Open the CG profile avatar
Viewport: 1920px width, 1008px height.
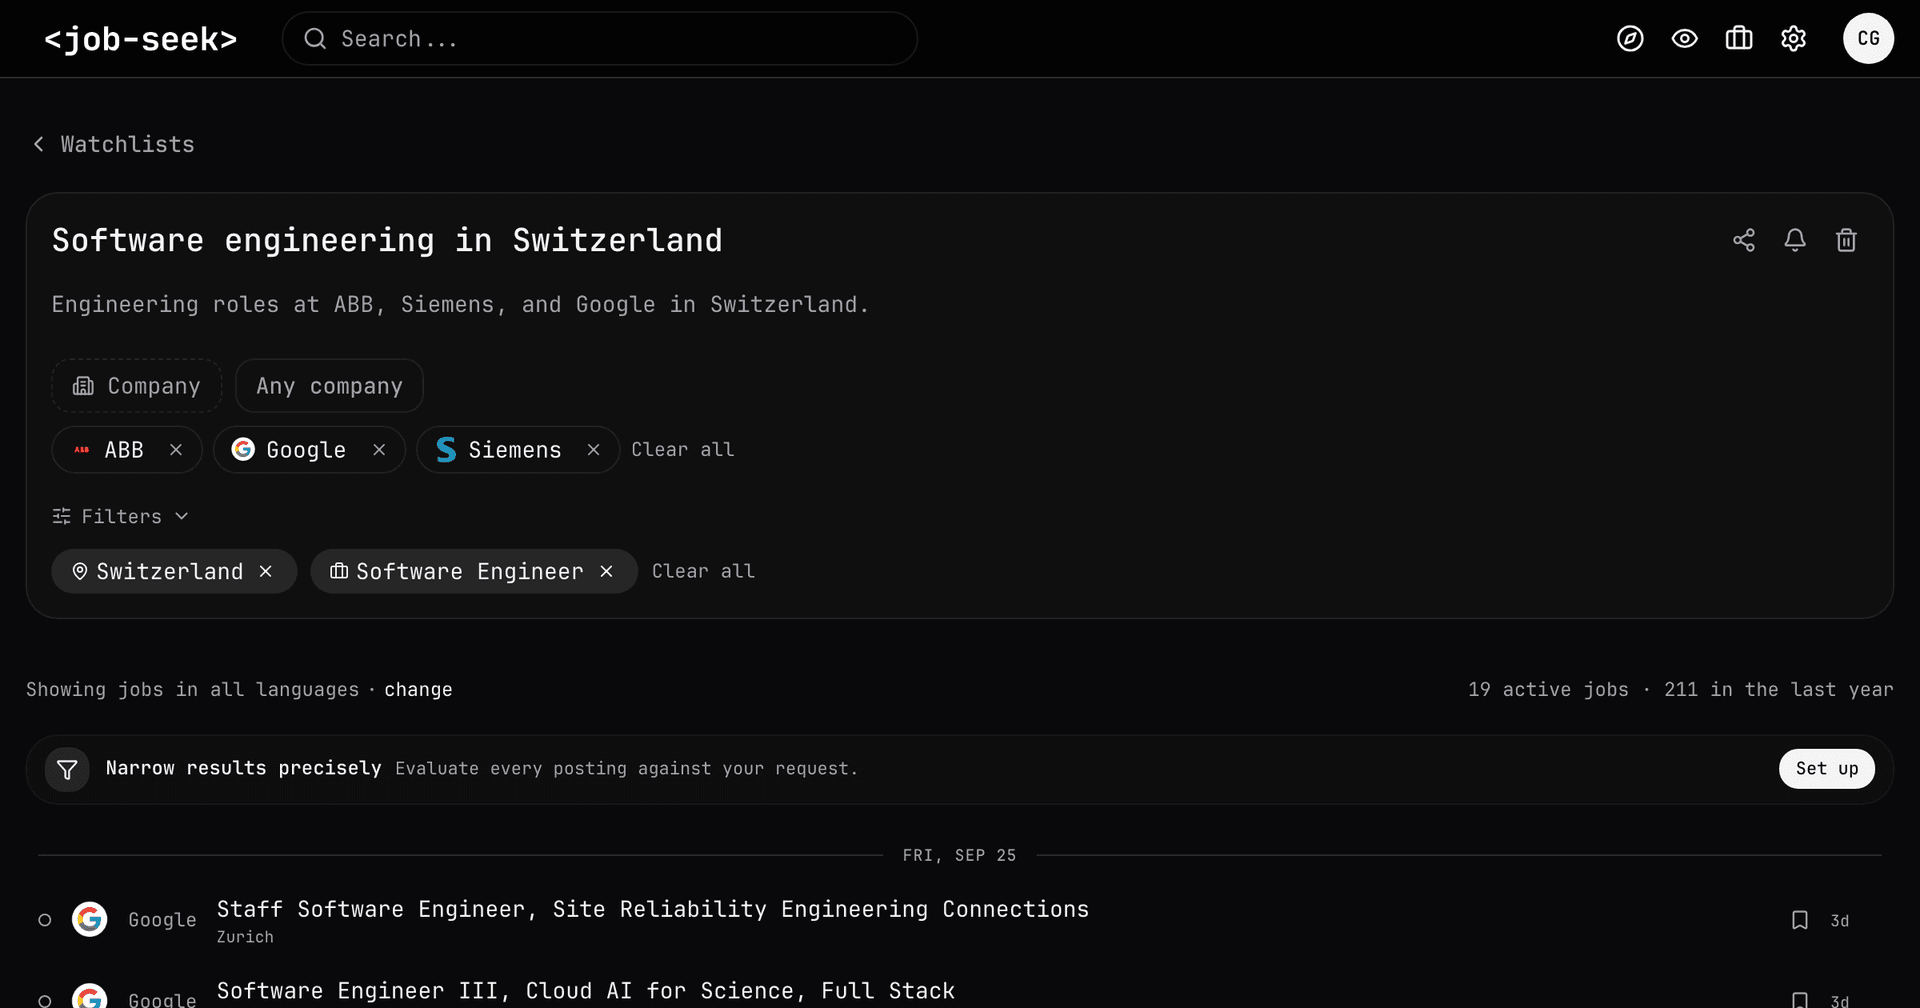[1868, 39]
